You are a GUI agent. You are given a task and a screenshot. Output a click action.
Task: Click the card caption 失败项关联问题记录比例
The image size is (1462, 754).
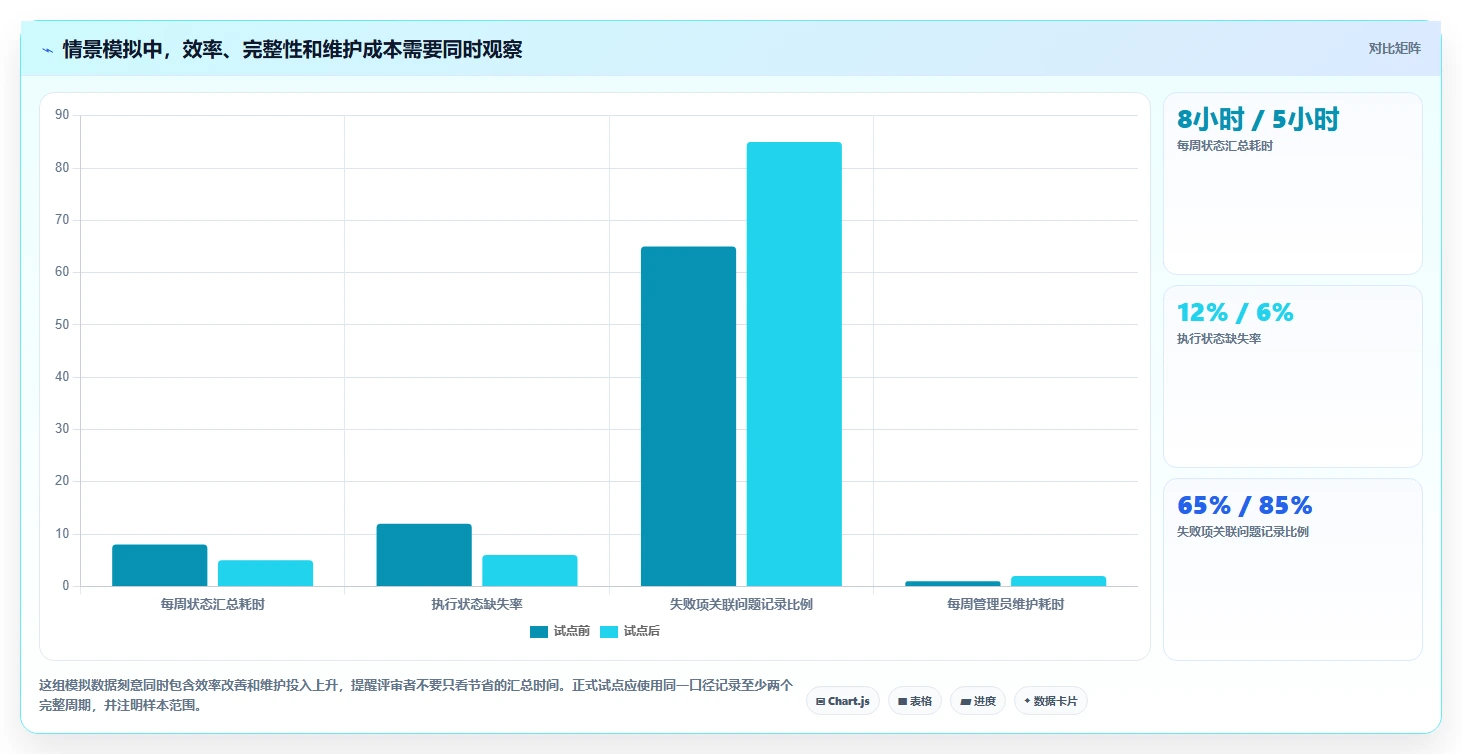[x=1243, y=532]
